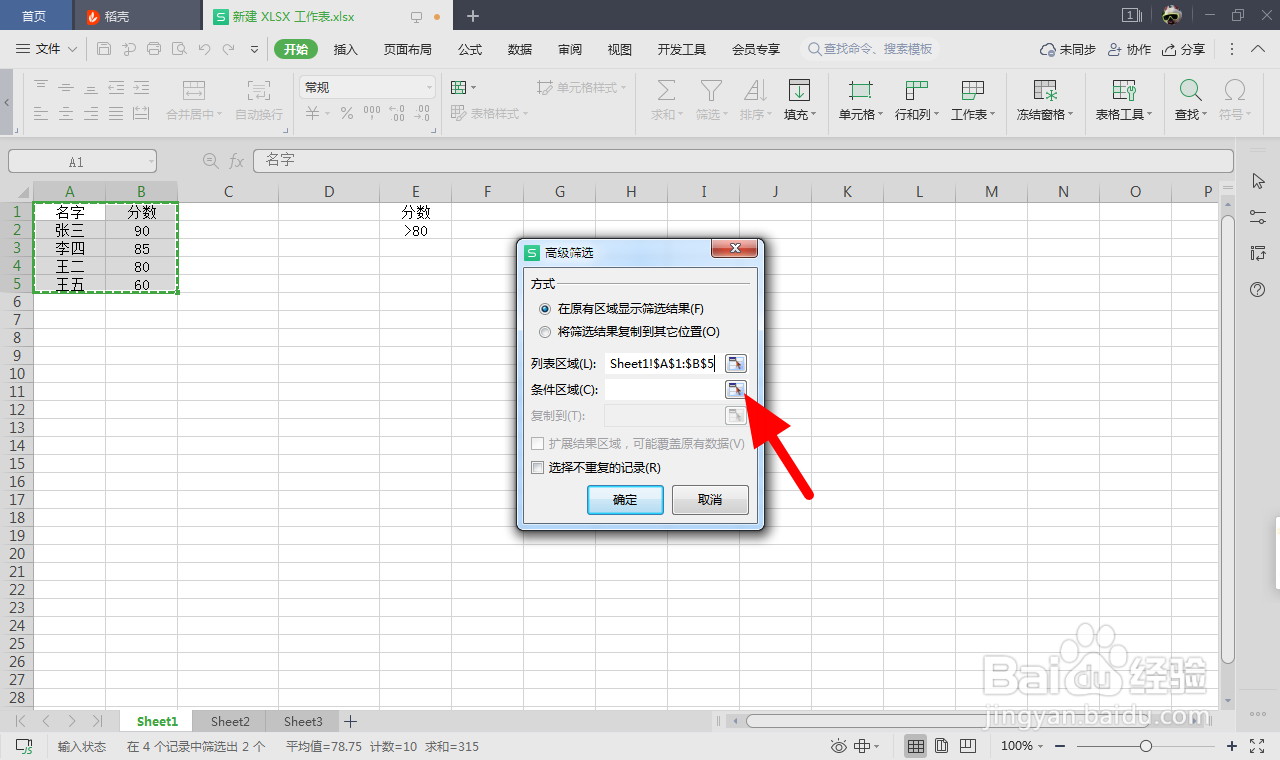Click the Find (查找) magnifier icon
The height and width of the screenshot is (760, 1280).
click(1190, 91)
